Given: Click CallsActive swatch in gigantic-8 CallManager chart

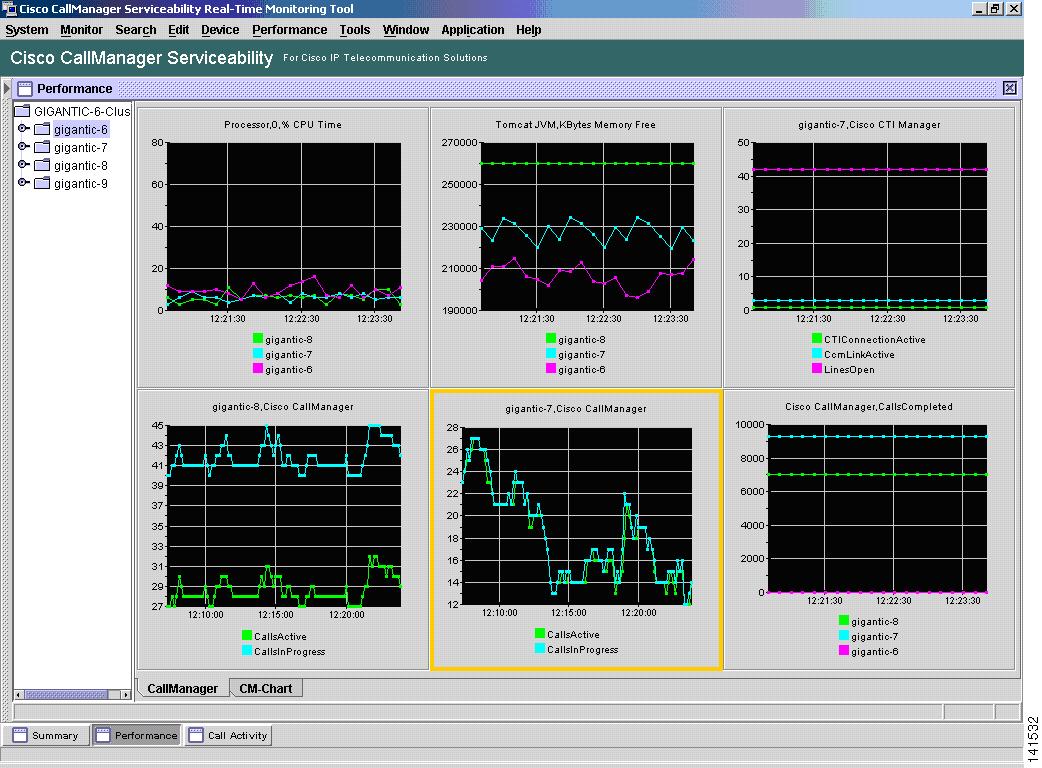Looking at the screenshot, I should pos(247,635).
